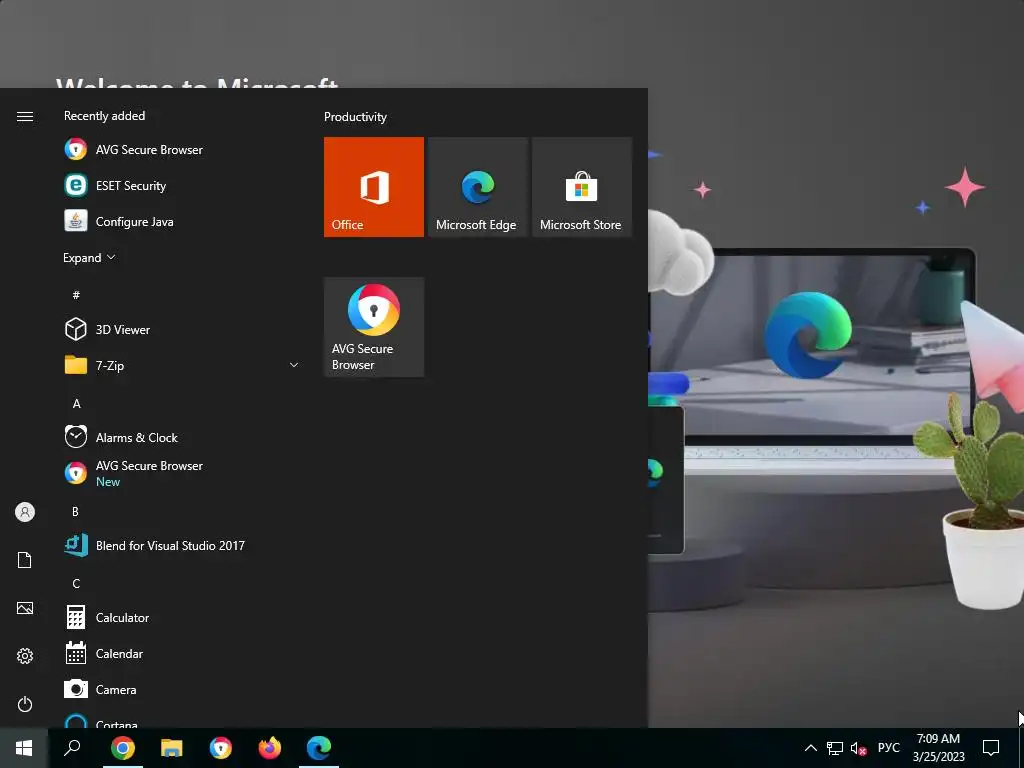Open Documents from the Start sidebar
The image size is (1024, 768).
coord(25,560)
